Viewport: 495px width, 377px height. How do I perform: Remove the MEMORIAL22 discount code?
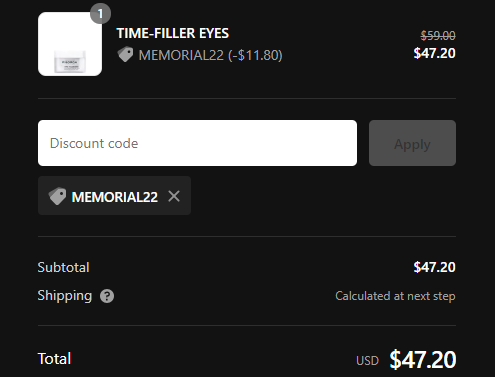tap(174, 196)
